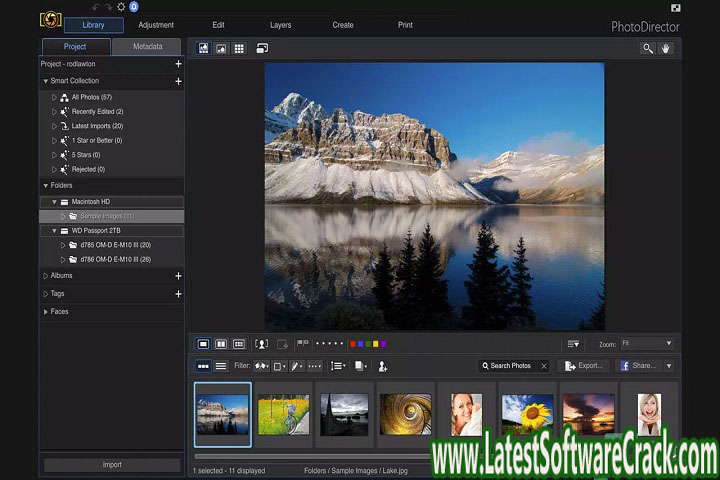The height and width of the screenshot is (480, 720).
Task: Set star rating using dots
Action: pos(329,343)
